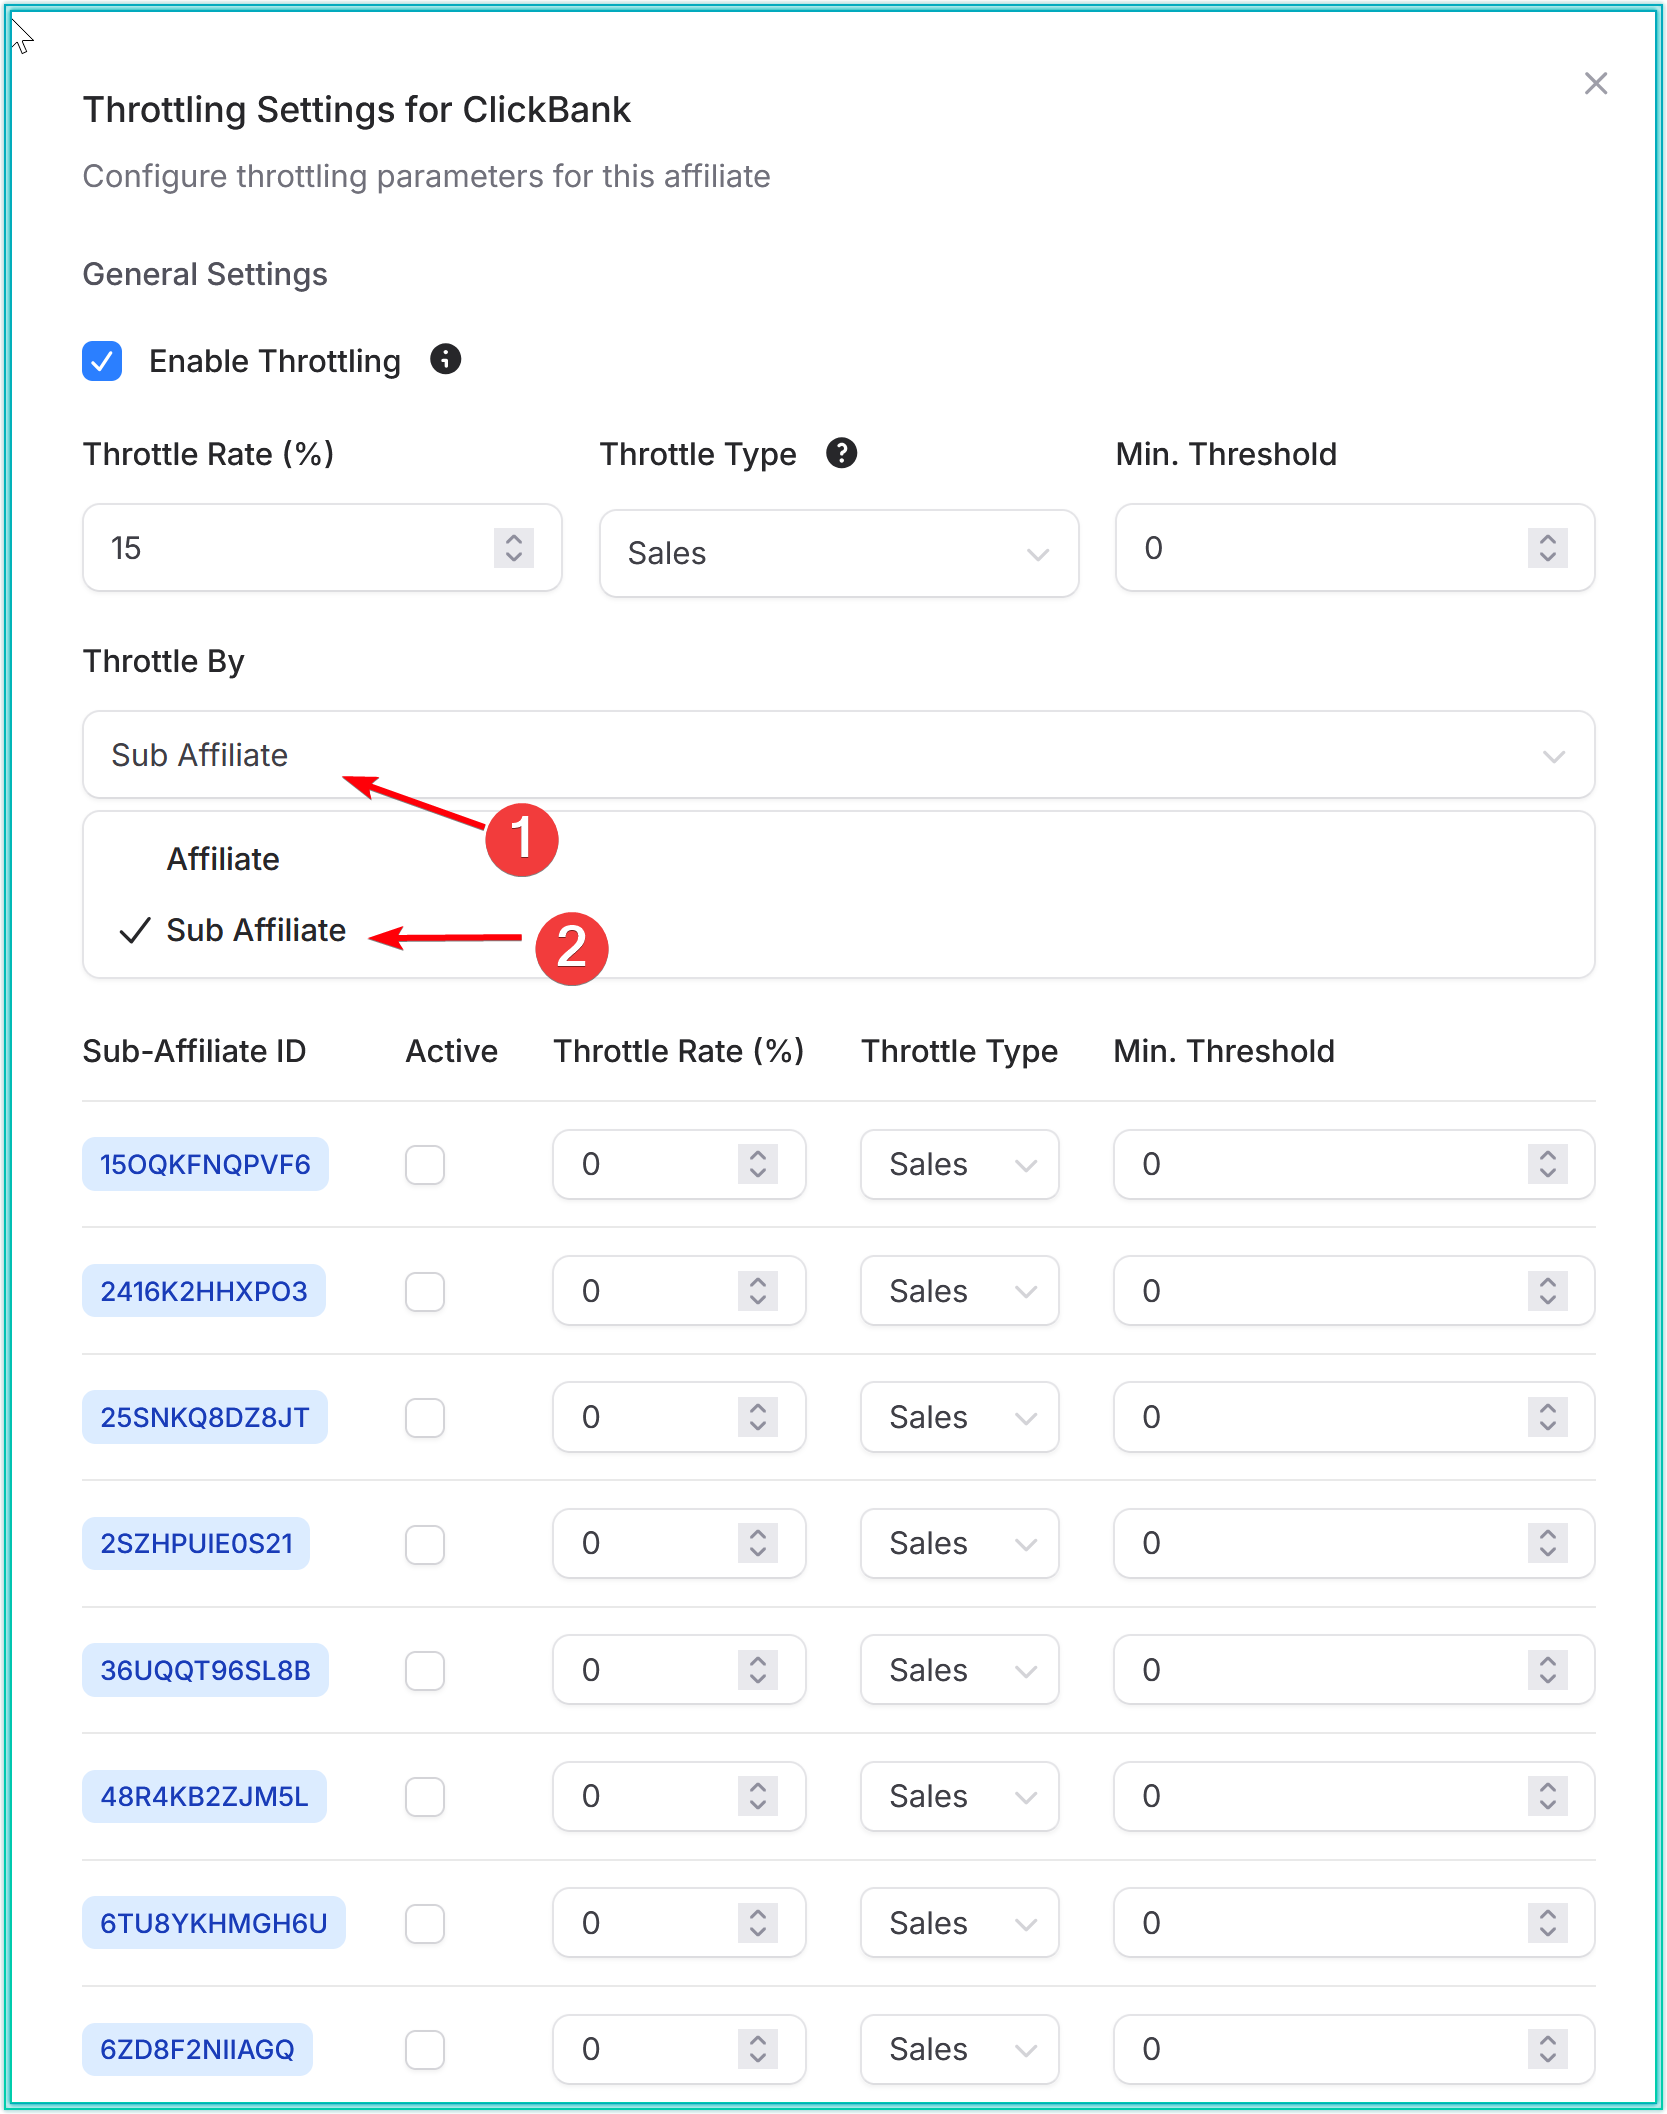This screenshot has width=1667, height=2114.
Task: Activate the 2SZHPUIE0S21 checkbox
Action: click(425, 1544)
